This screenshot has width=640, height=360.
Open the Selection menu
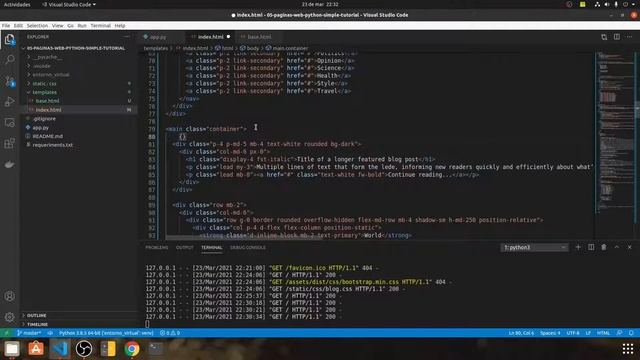(37, 25)
